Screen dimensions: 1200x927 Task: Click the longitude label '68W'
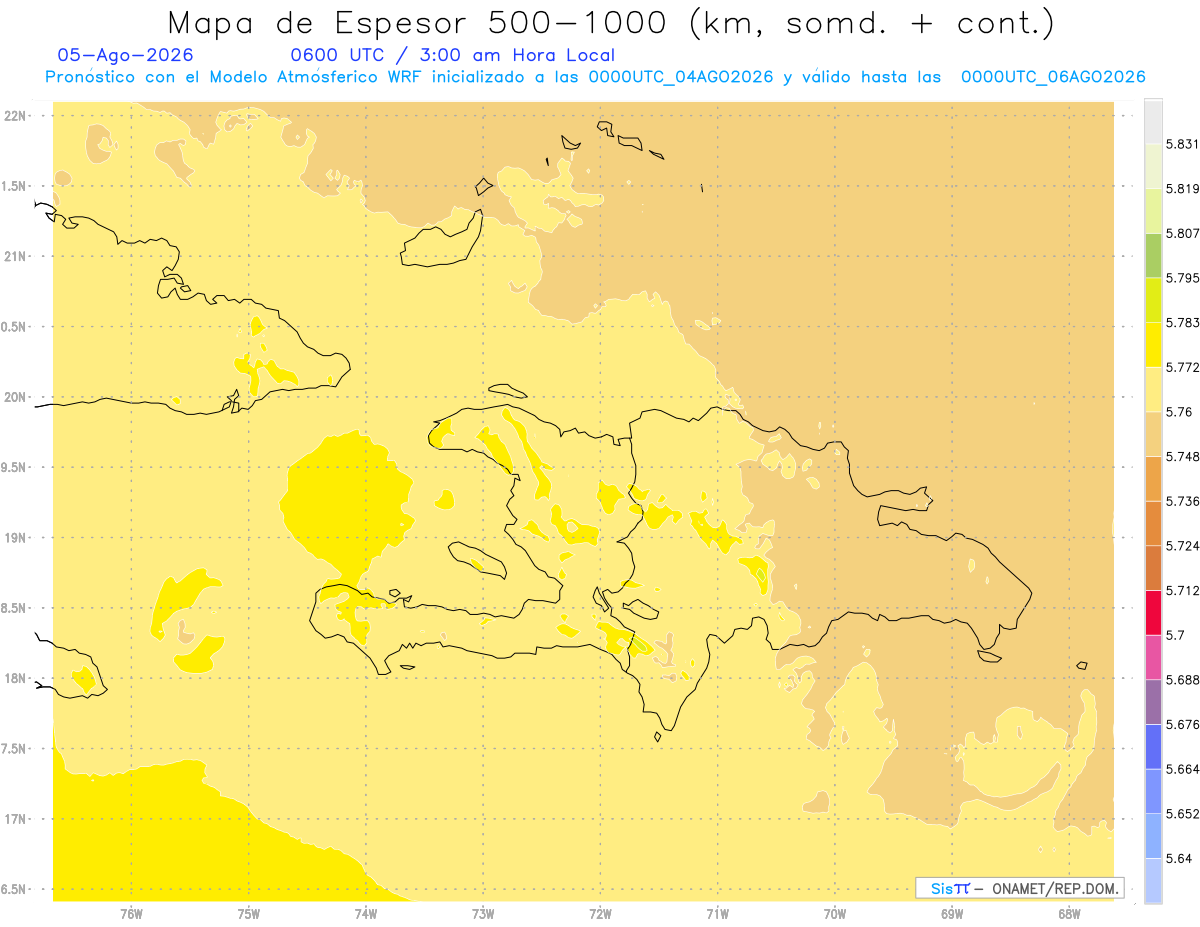pos(1069,914)
